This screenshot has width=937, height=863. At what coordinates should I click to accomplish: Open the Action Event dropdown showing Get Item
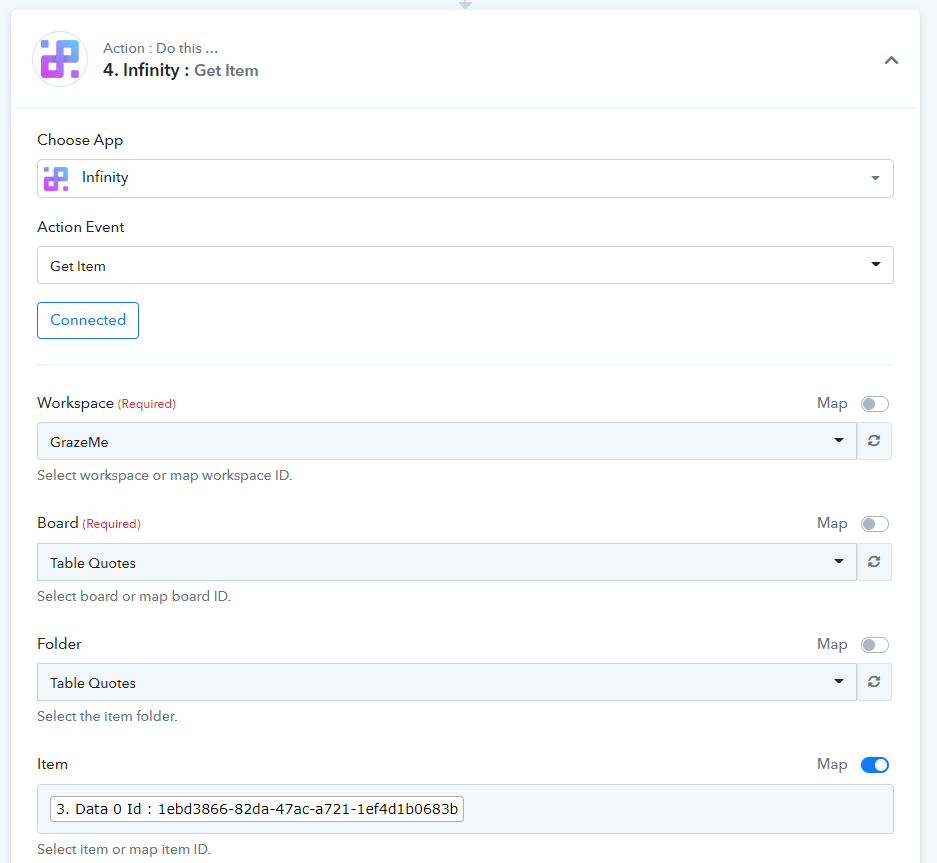coord(465,265)
